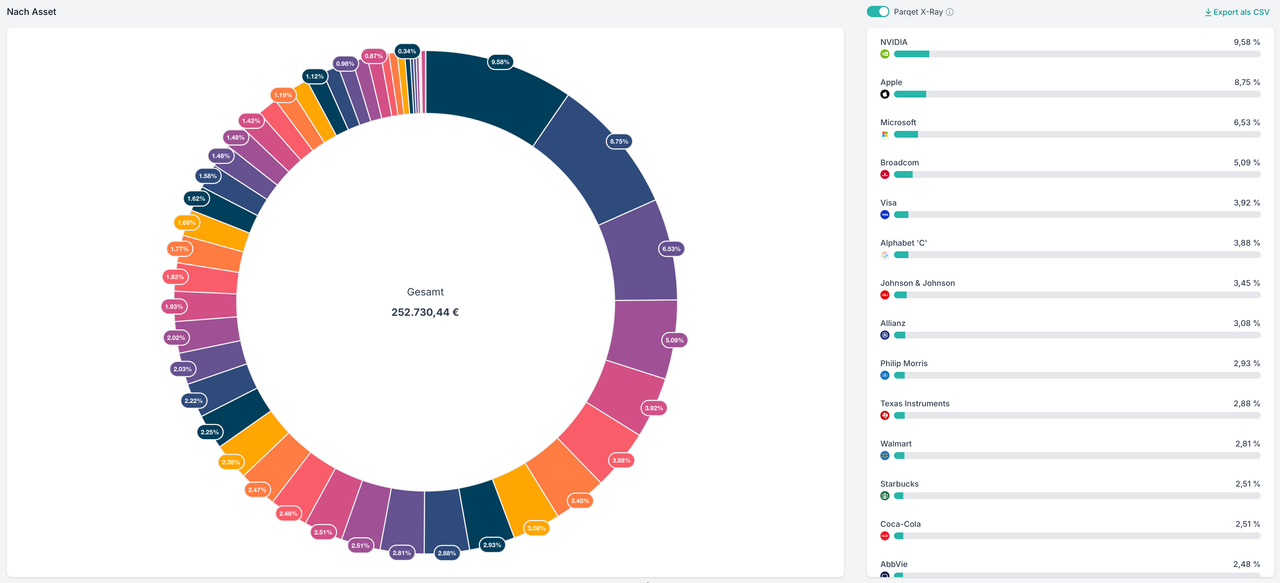Click the Nach Asset heading

pyautogui.click(x=31, y=12)
